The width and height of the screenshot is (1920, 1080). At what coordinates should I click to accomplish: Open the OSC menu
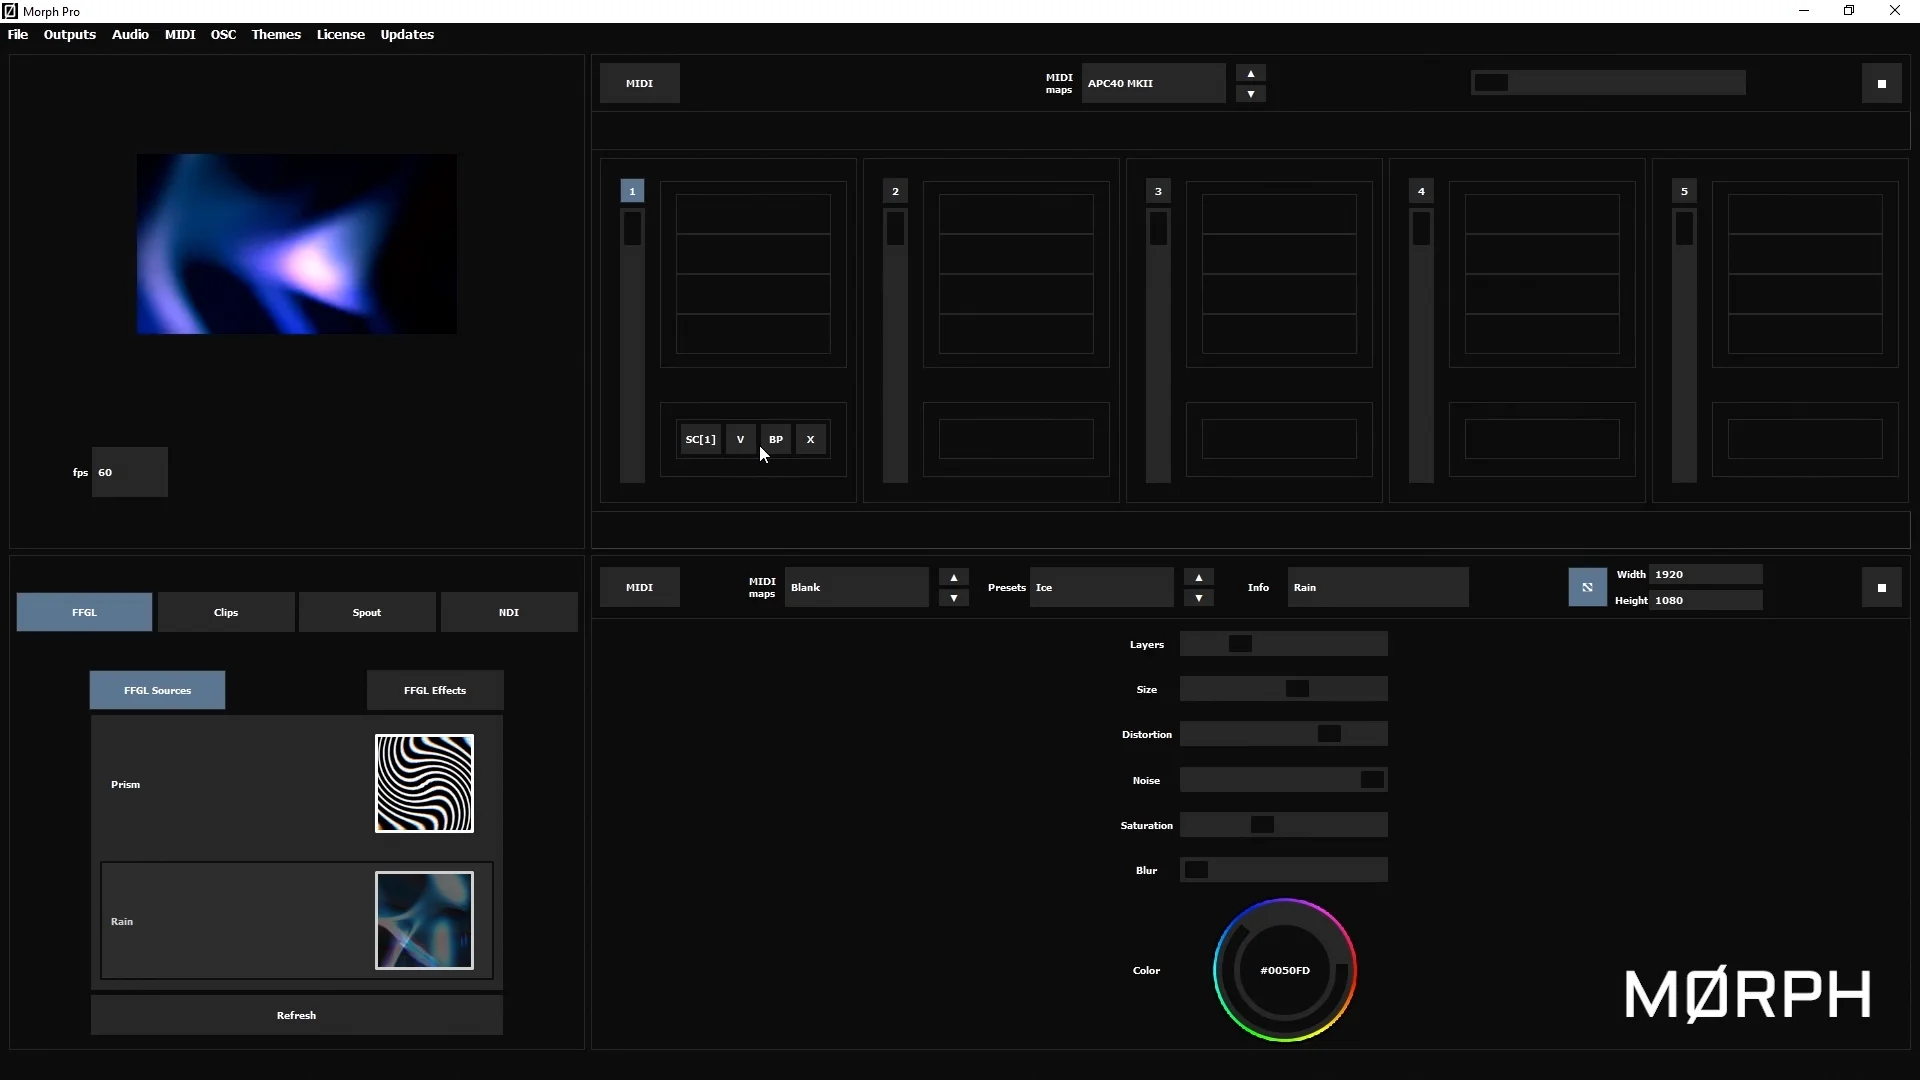[x=223, y=34]
